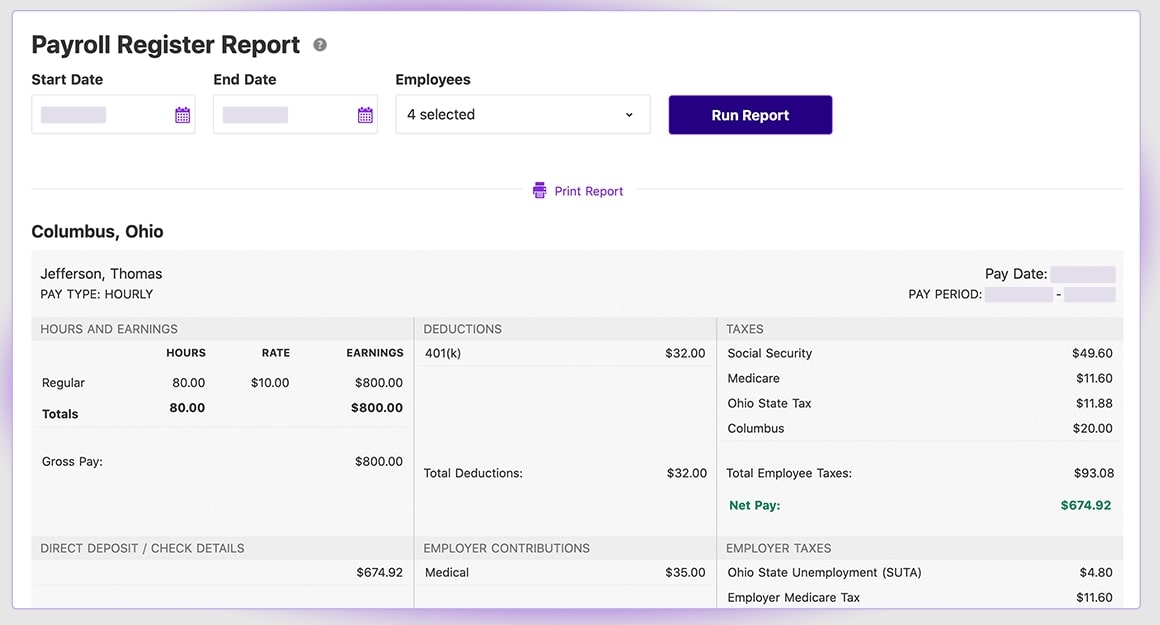The width and height of the screenshot is (1160, 625).
Task: Open the calendar picker for Start Date
Action: pos(182,114)
